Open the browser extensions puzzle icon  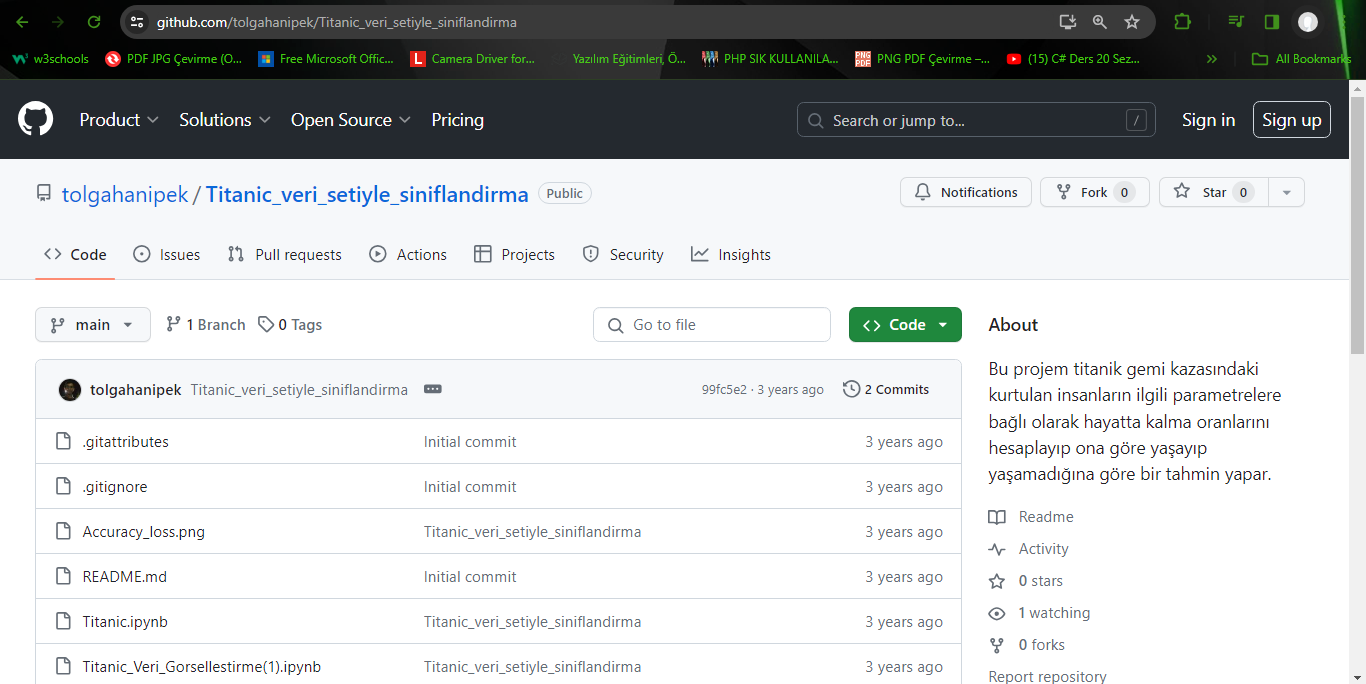pos(1182,22)
